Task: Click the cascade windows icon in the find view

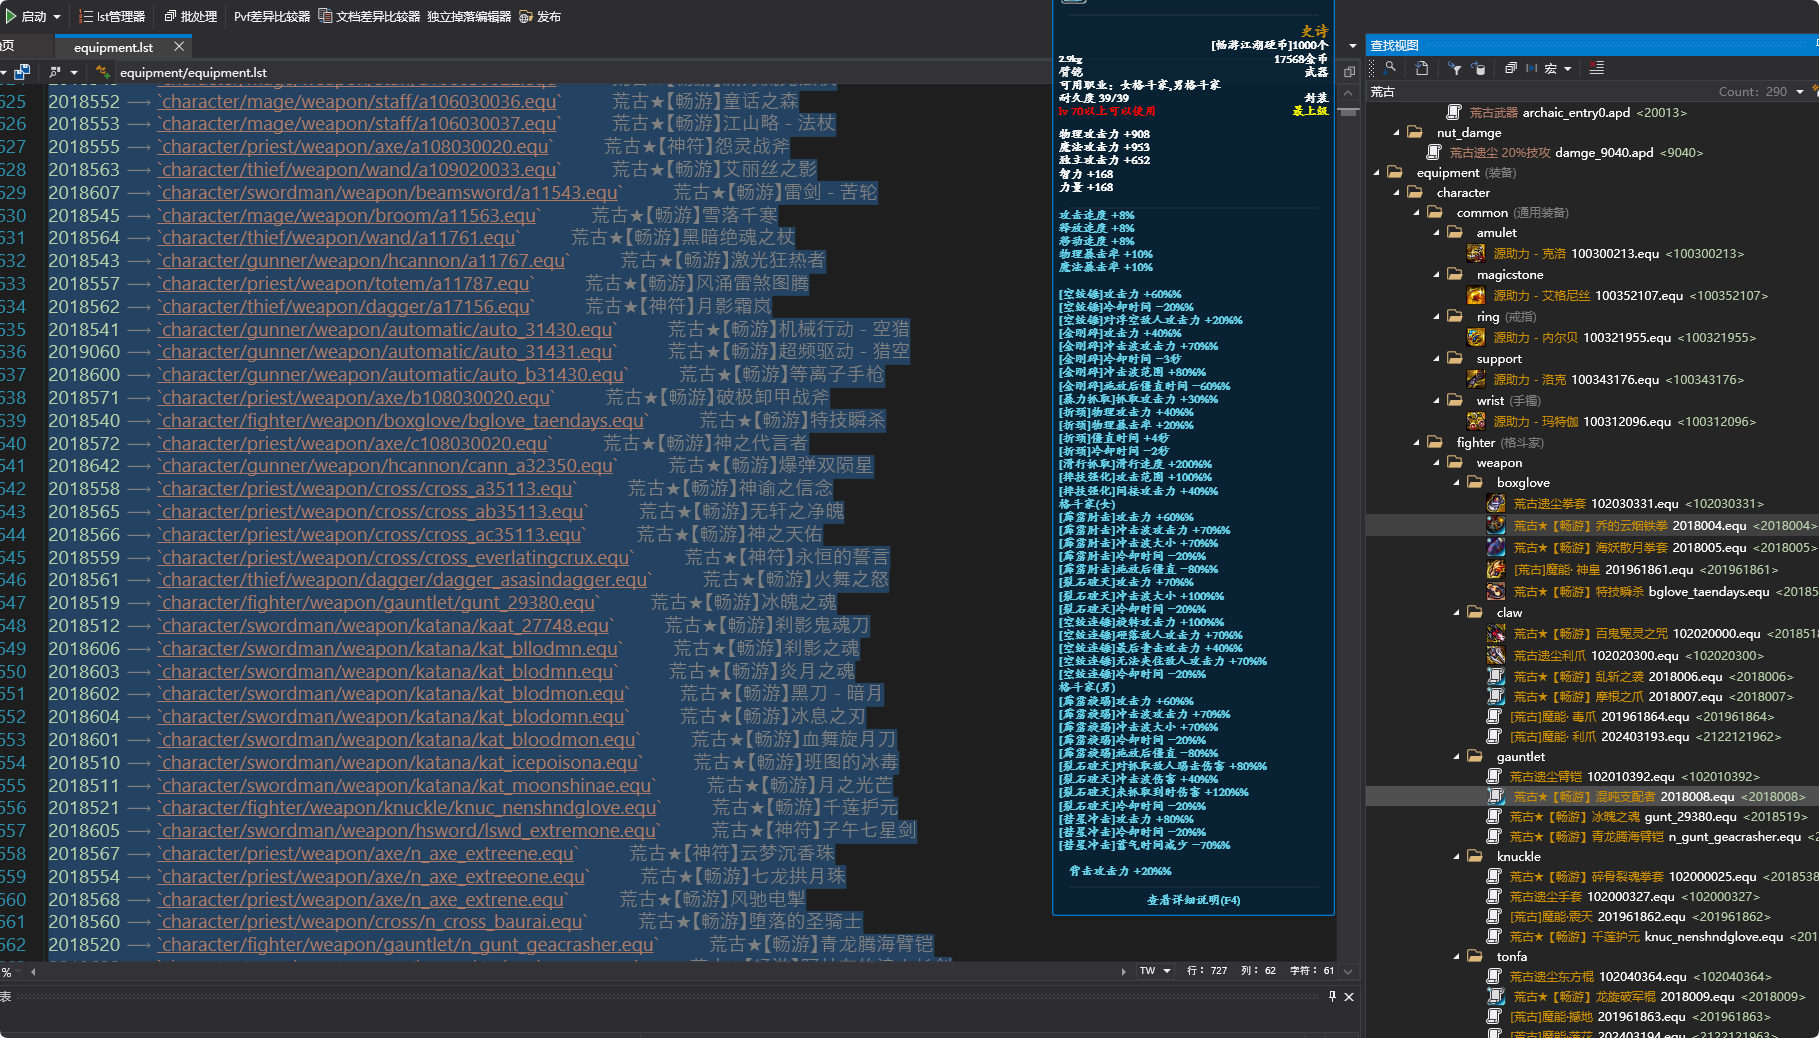Action: point(1511,68)
